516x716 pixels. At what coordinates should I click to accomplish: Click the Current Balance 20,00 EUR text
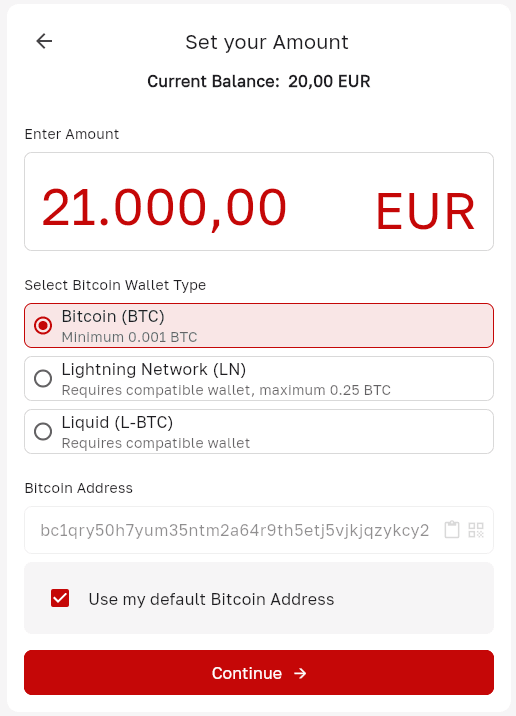(258, 81)
